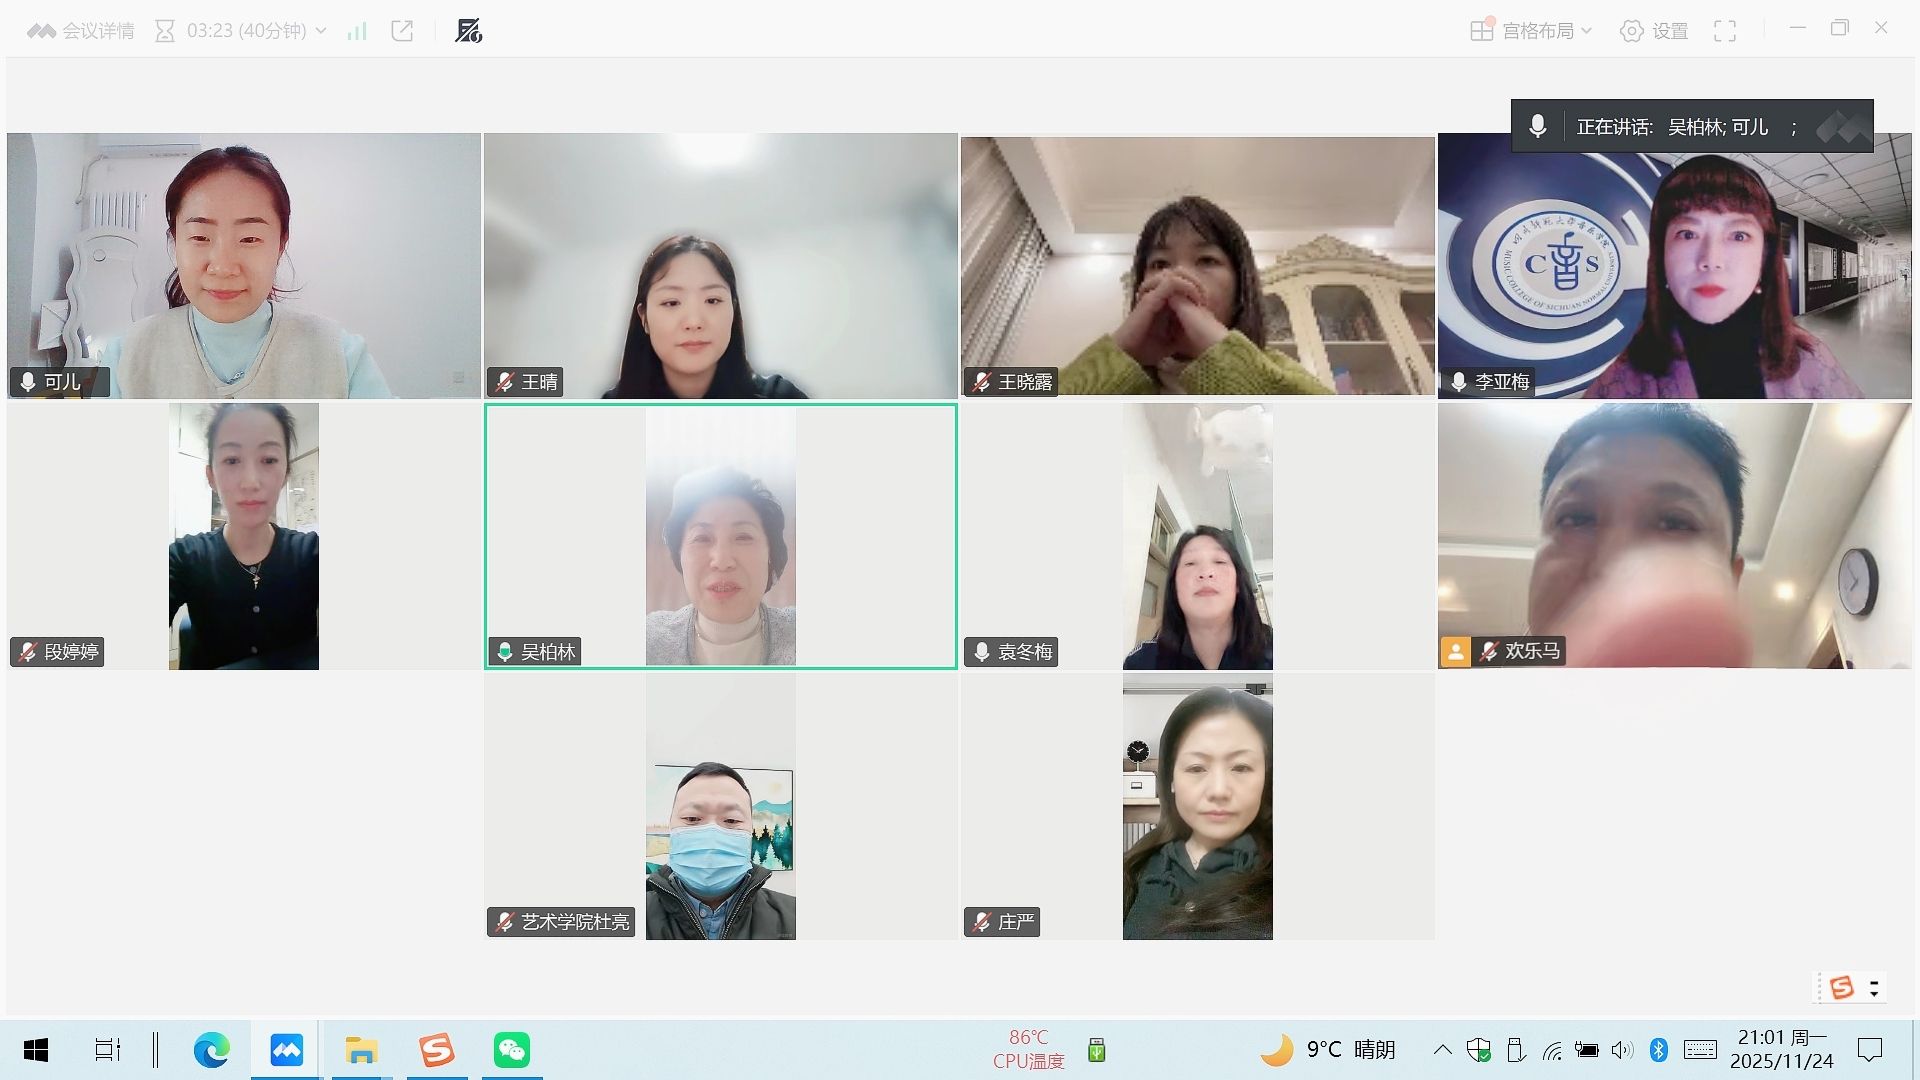Expand Sogou input toolbar arrows
The width and height of the screenshot is (1920, 1080).
coord(1874,988)
